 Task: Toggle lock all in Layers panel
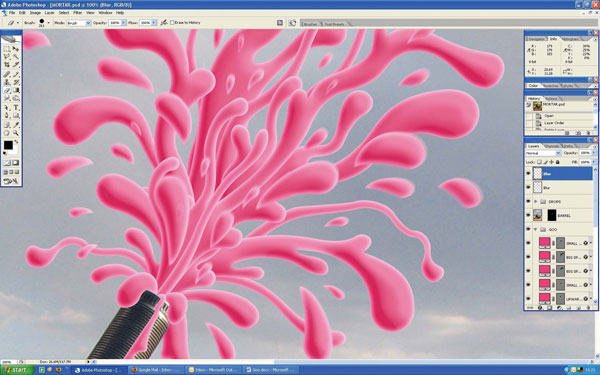[x=558, y=162]
